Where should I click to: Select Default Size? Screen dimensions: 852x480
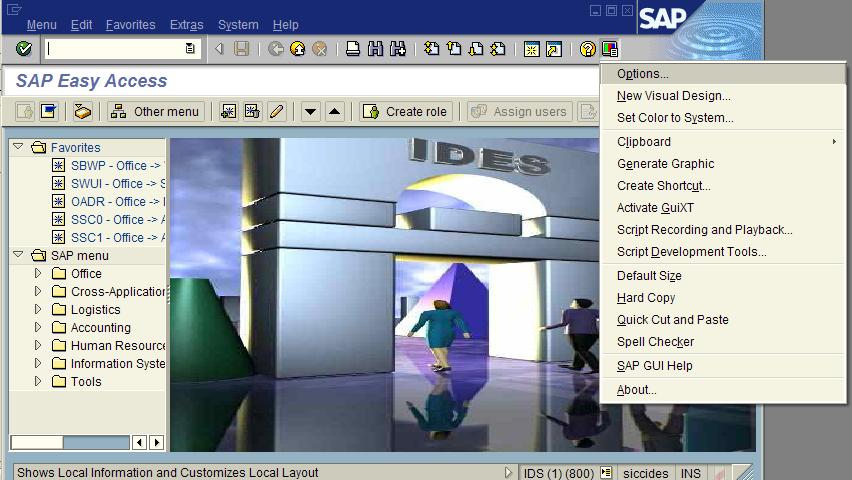tap(723, 276)
